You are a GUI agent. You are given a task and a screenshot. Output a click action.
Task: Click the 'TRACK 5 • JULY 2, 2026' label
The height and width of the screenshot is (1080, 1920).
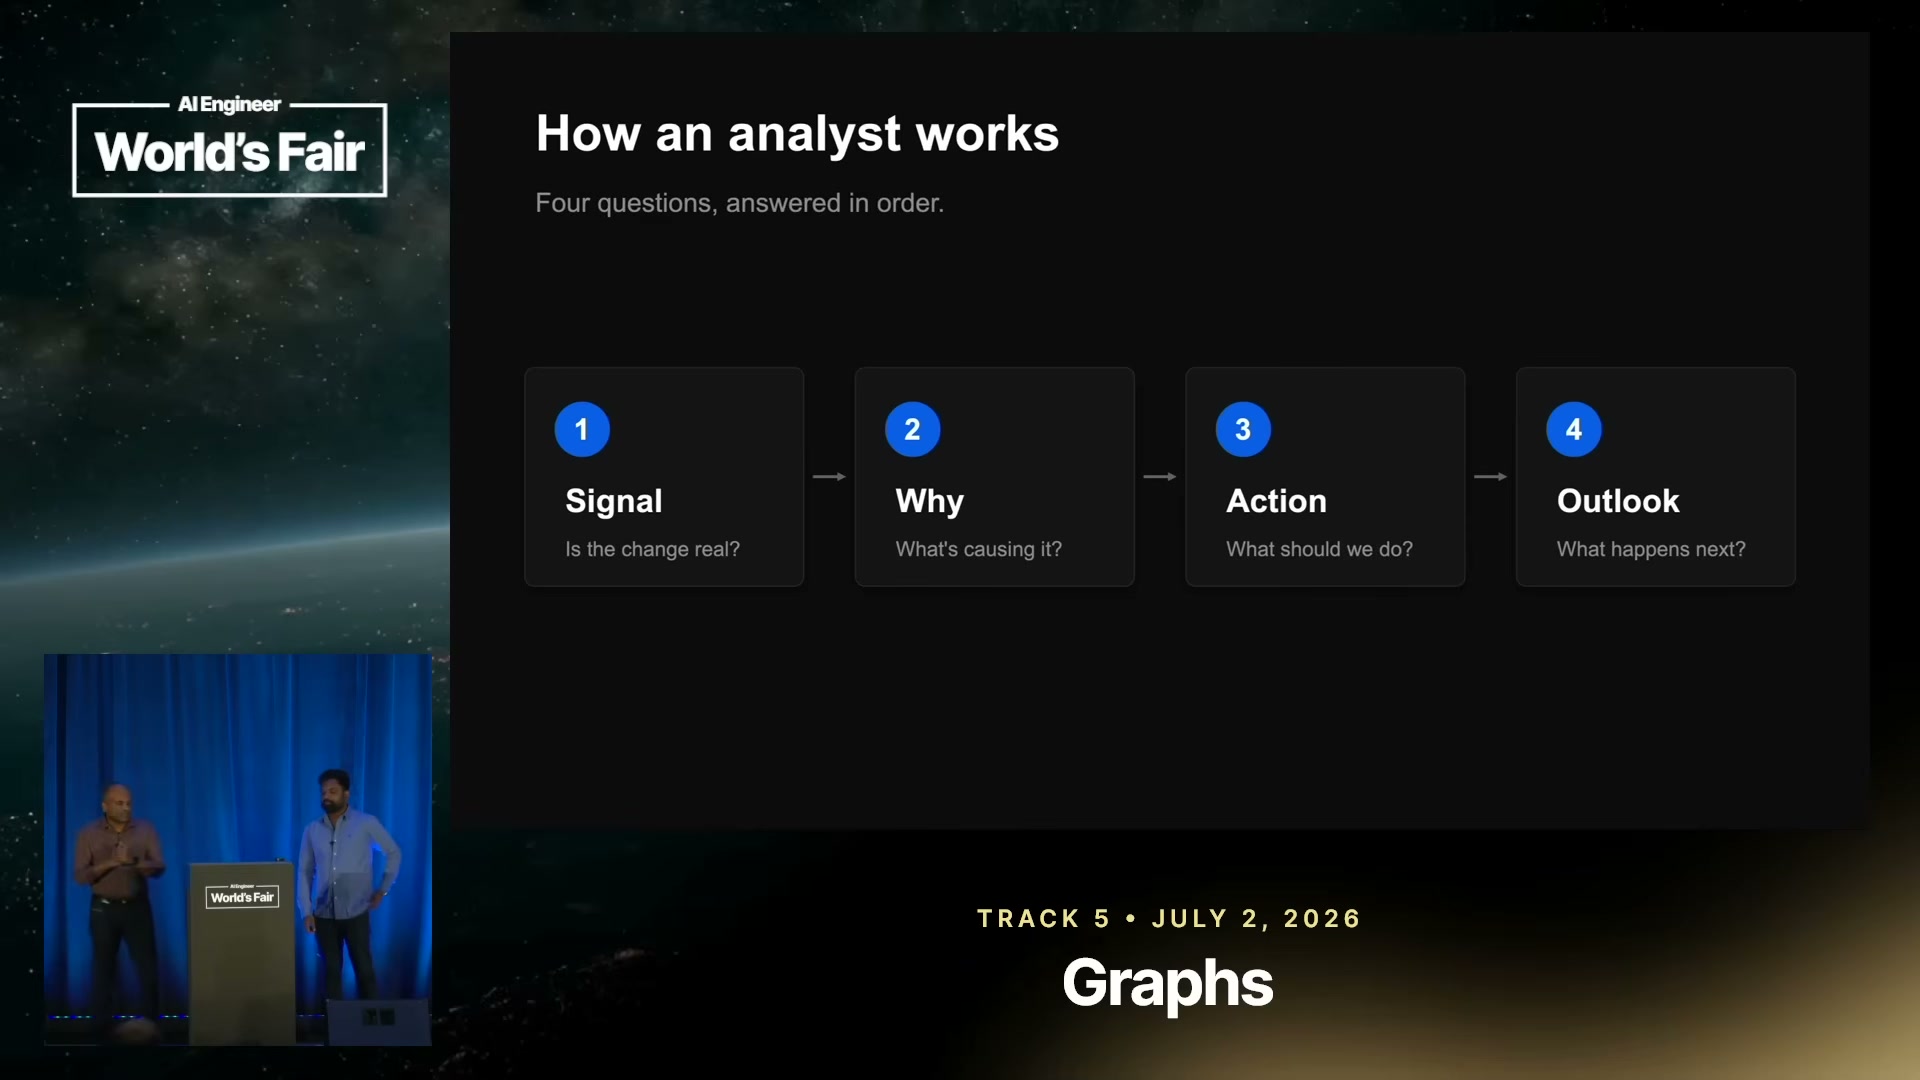click(x=1169, y=918)
